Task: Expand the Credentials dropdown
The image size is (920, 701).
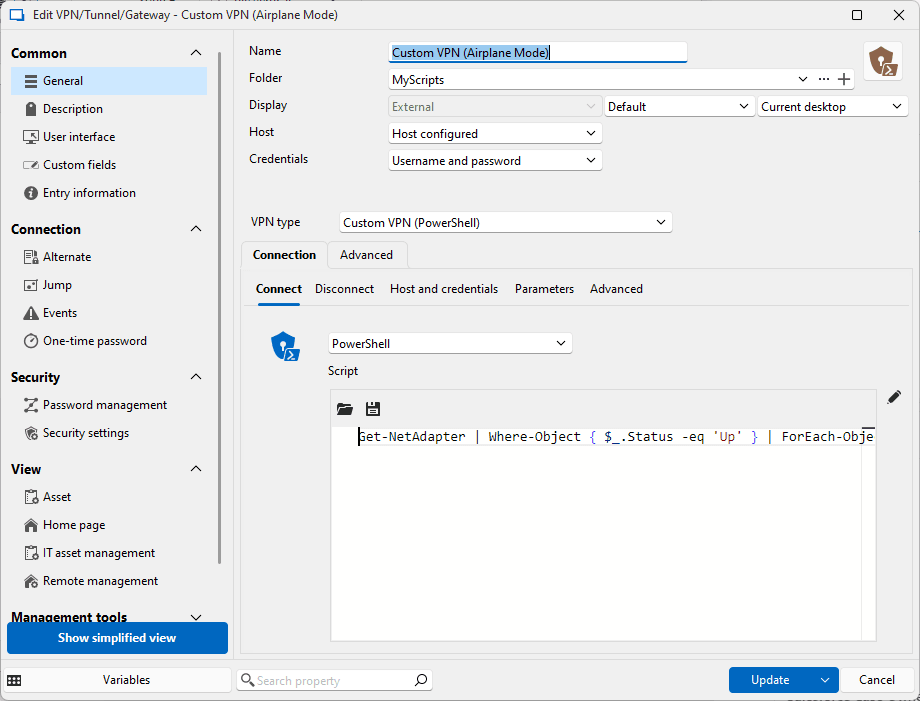Action: coord(495,160)
